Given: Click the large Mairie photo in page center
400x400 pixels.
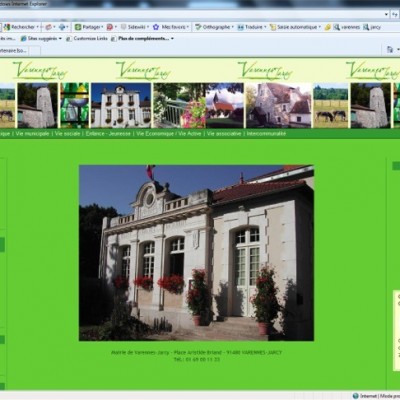Looking at the screenshot, I should (196, 253).
